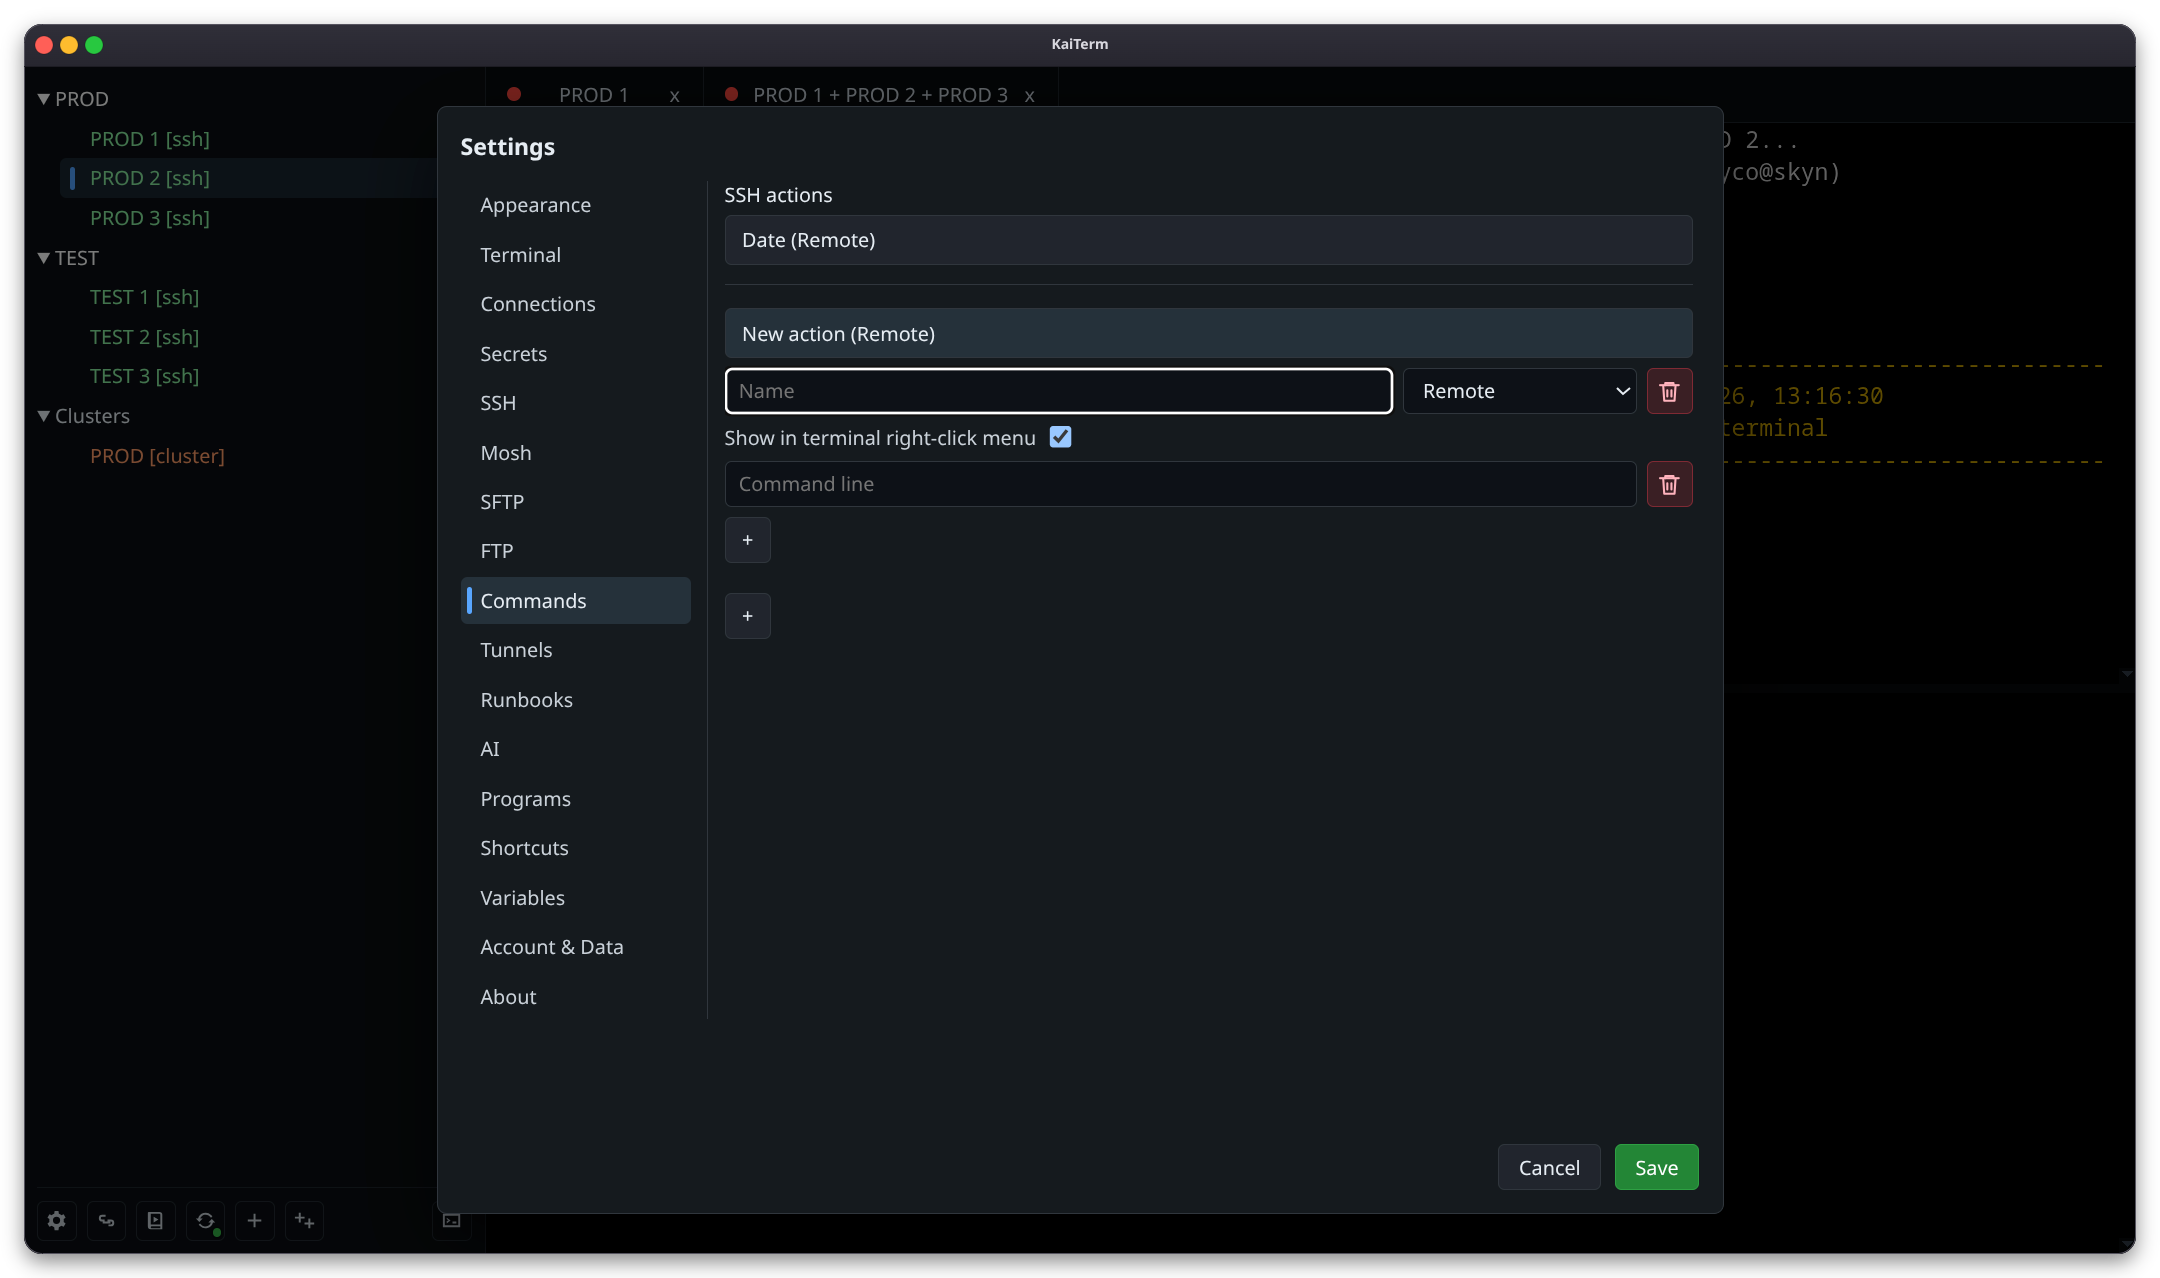This screenshot has height=1278, width=2160.
Task: Delete the new action with top trash icon
Action: coord(1668,391)
